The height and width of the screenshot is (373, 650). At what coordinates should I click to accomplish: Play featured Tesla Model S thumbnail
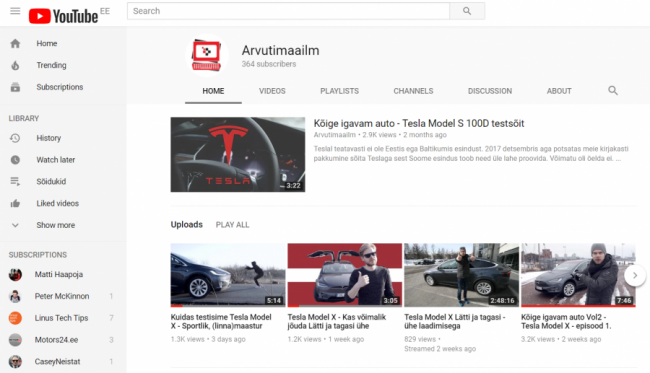point(238,155)
